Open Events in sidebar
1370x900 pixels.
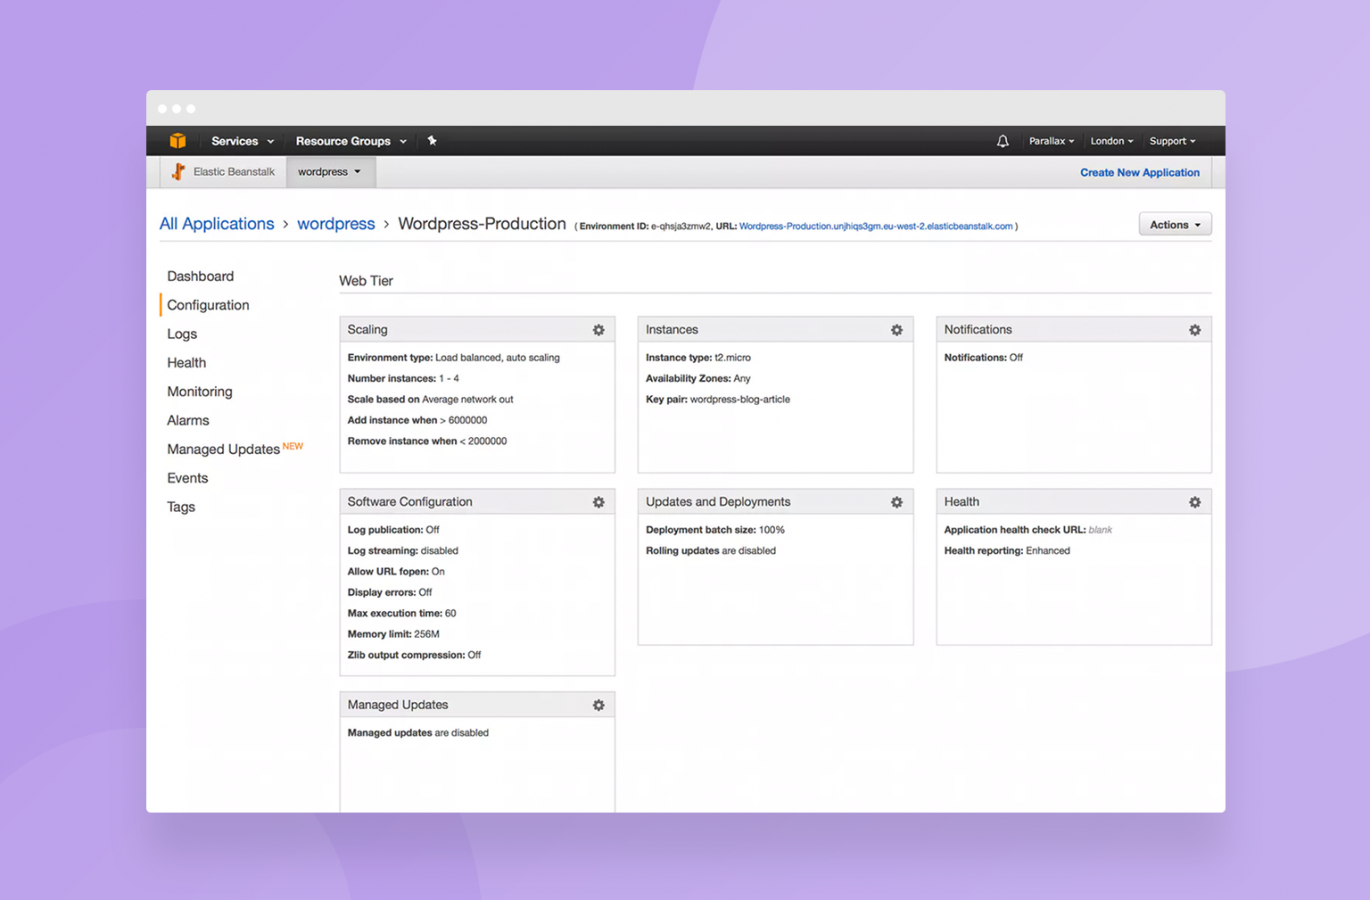(x=187, y=478)
